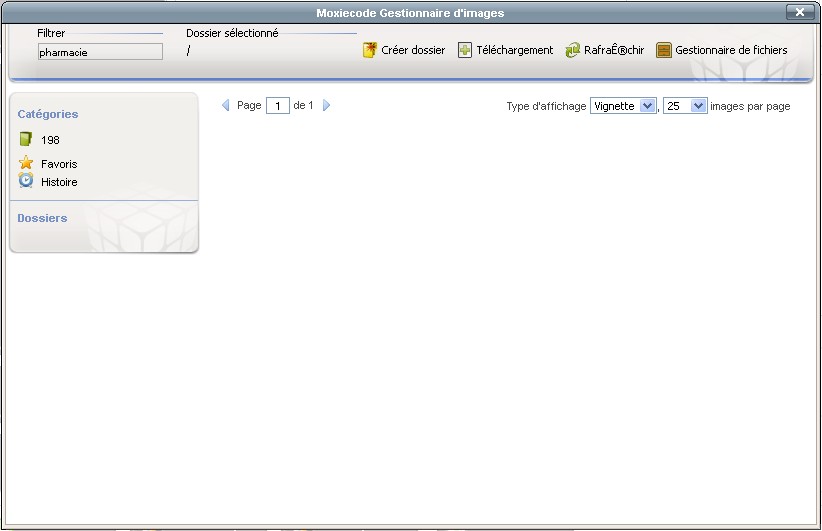This screenshot has width=822, height=531.
Task: Click the Téléchargement plus icon
Action: coord(464,50)
